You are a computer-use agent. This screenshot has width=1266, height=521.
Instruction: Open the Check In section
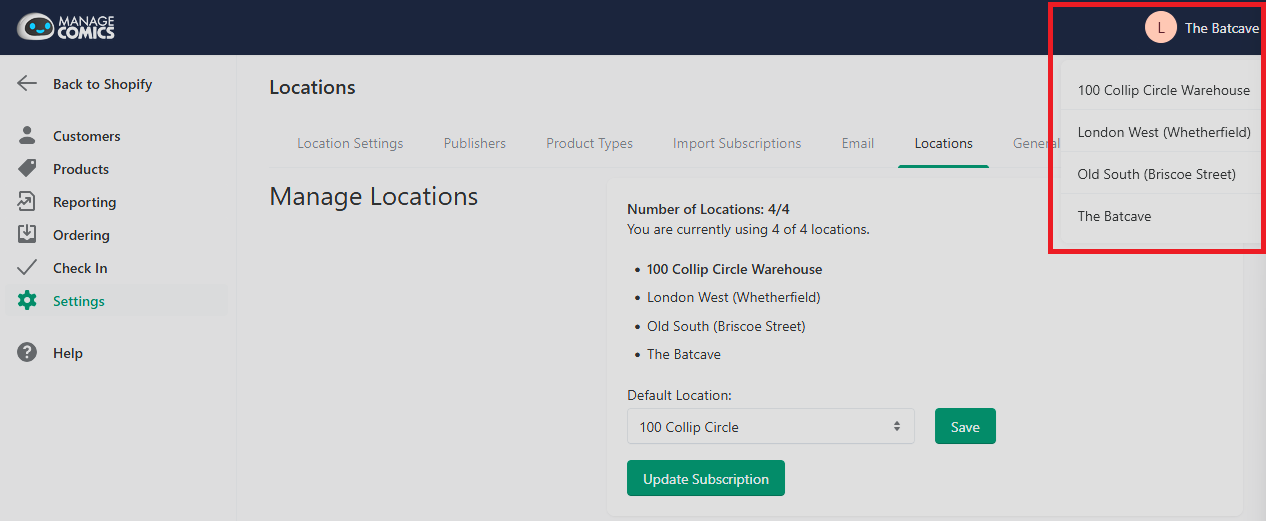80,268
